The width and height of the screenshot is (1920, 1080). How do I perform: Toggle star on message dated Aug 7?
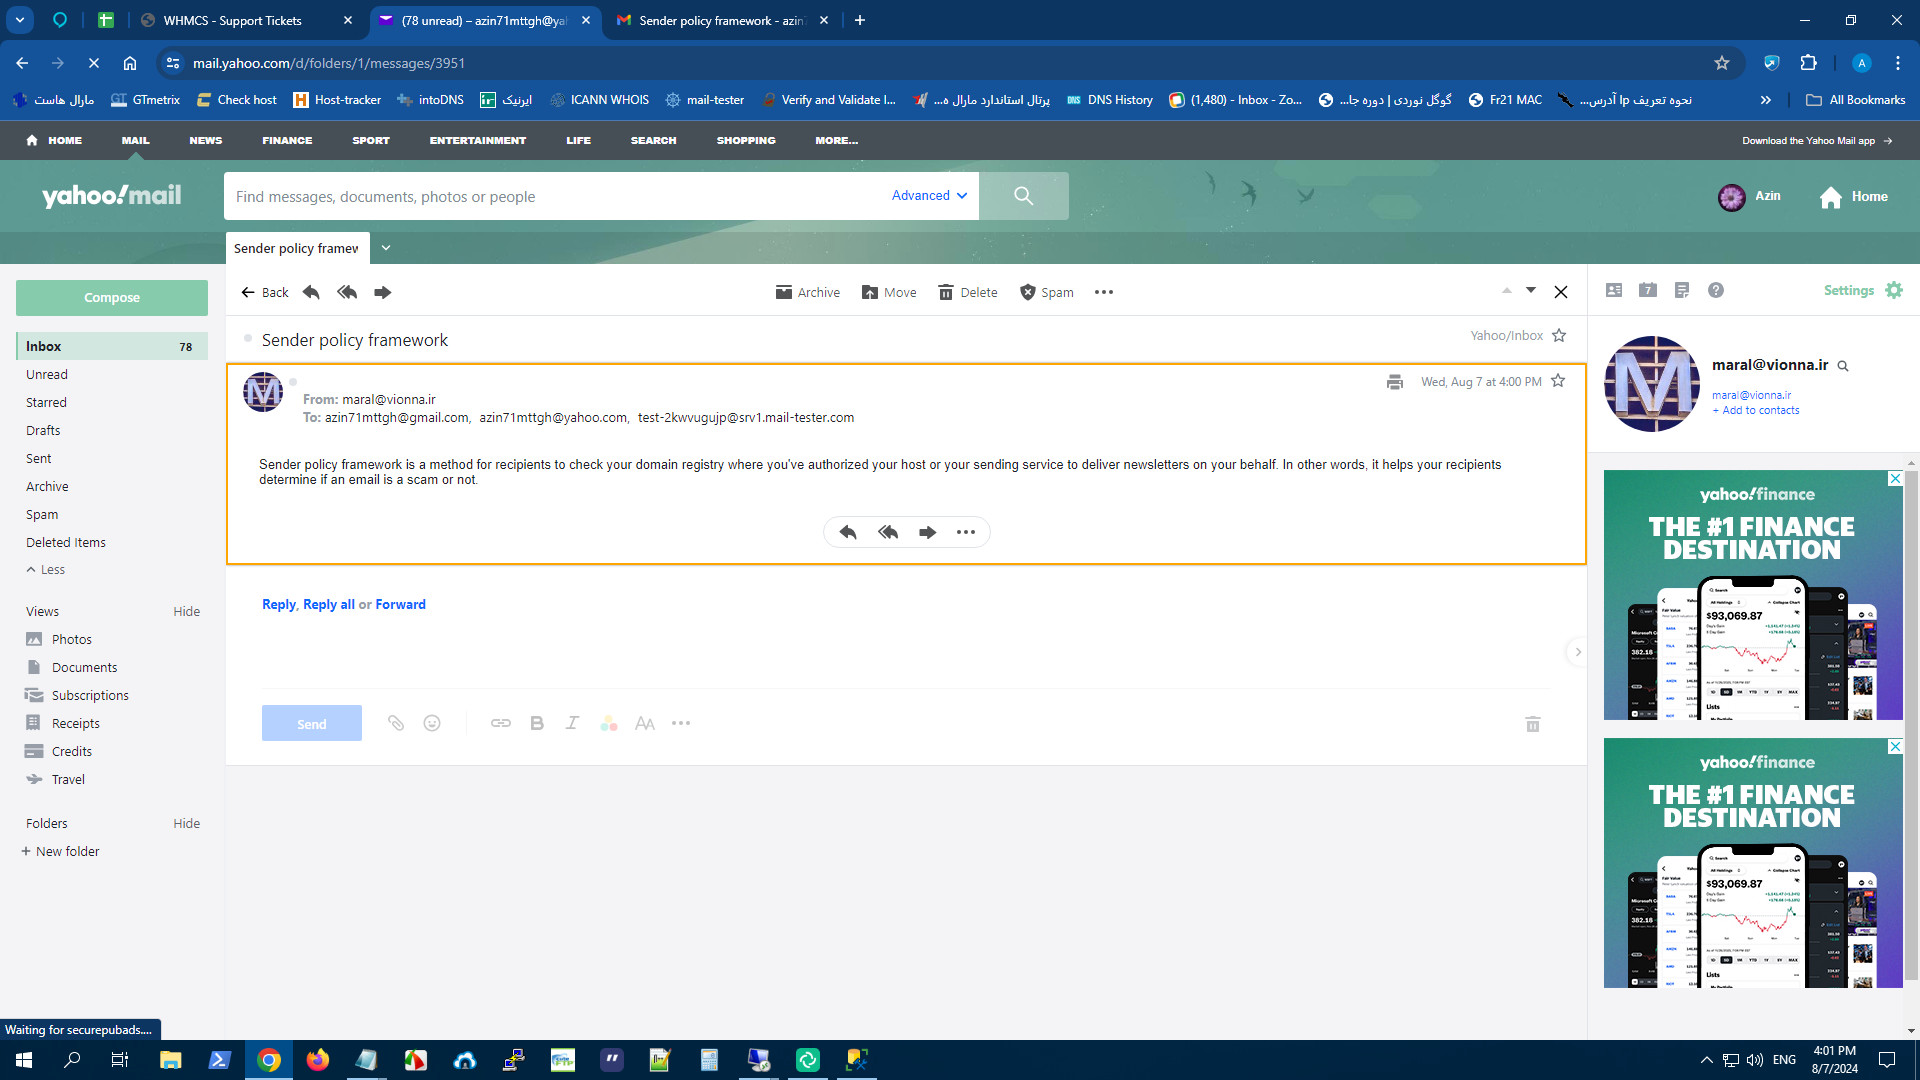[x=1558, y=381]
